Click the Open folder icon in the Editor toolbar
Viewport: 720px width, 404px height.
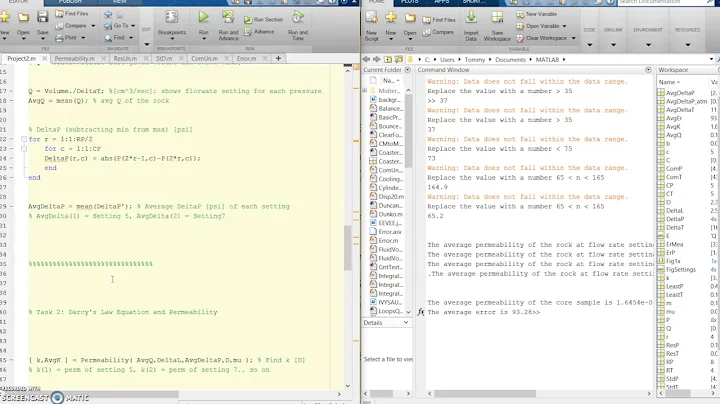23,17
